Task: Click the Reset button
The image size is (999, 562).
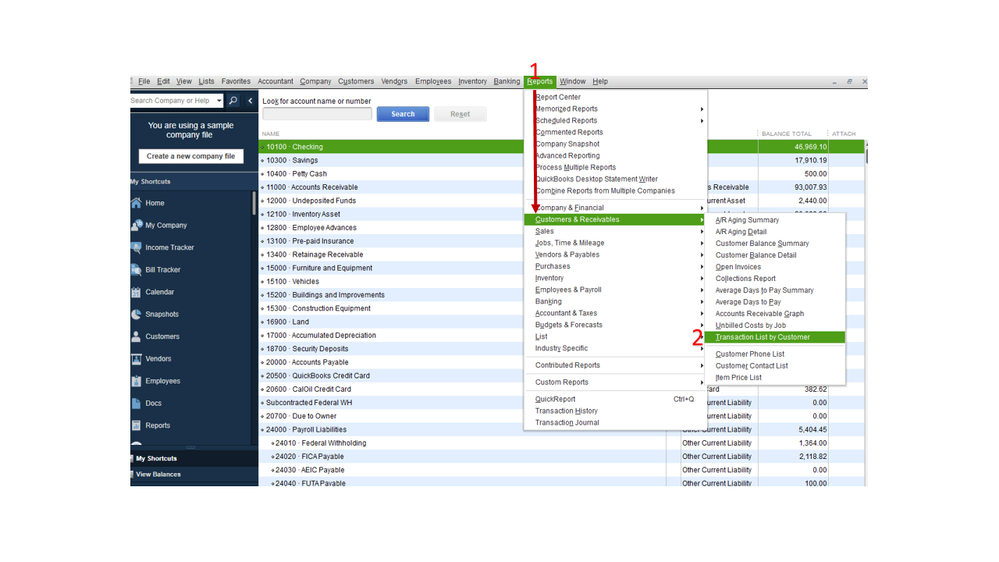Action: (x=460, y=114)
